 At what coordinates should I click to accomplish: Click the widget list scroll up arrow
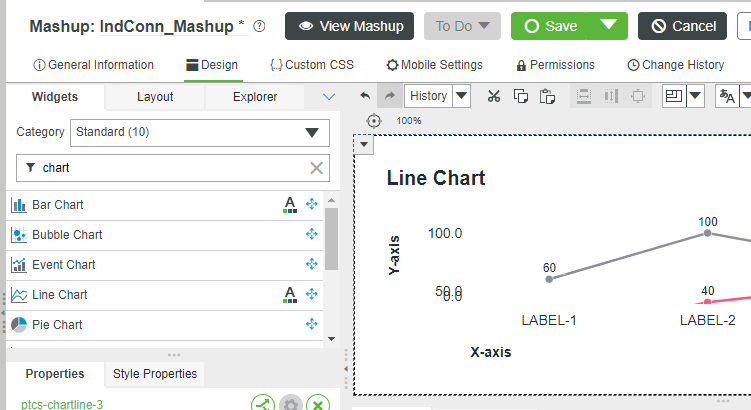(331, 200)
